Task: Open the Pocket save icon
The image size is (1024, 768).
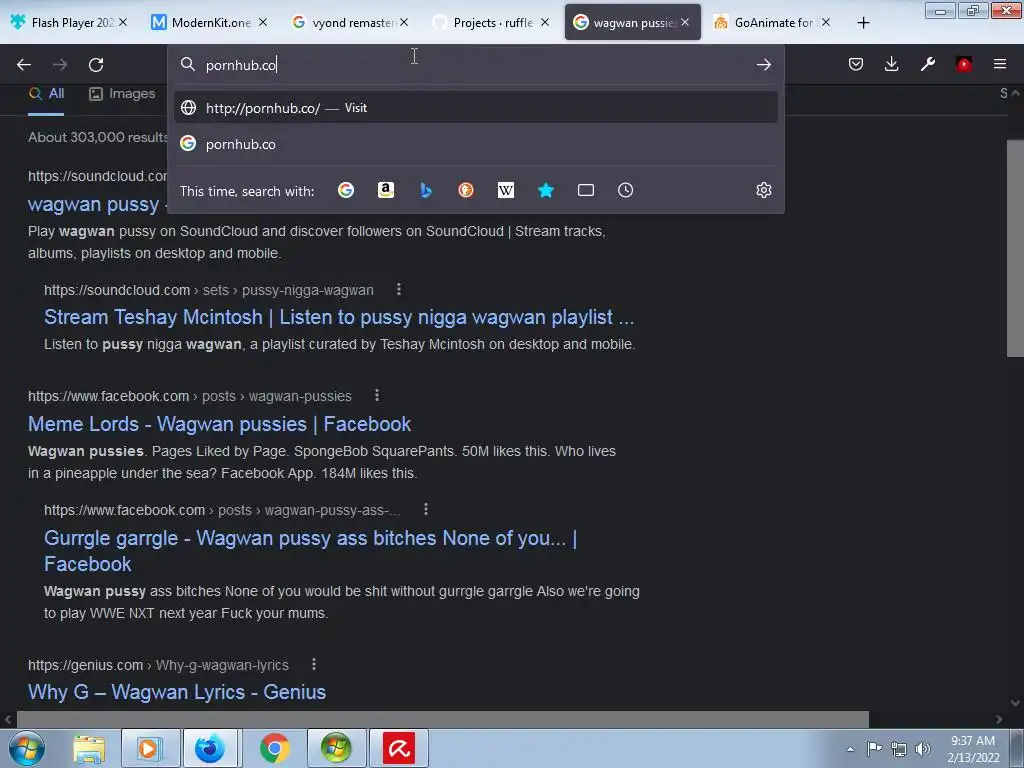Action: click(x=856, y=64)
